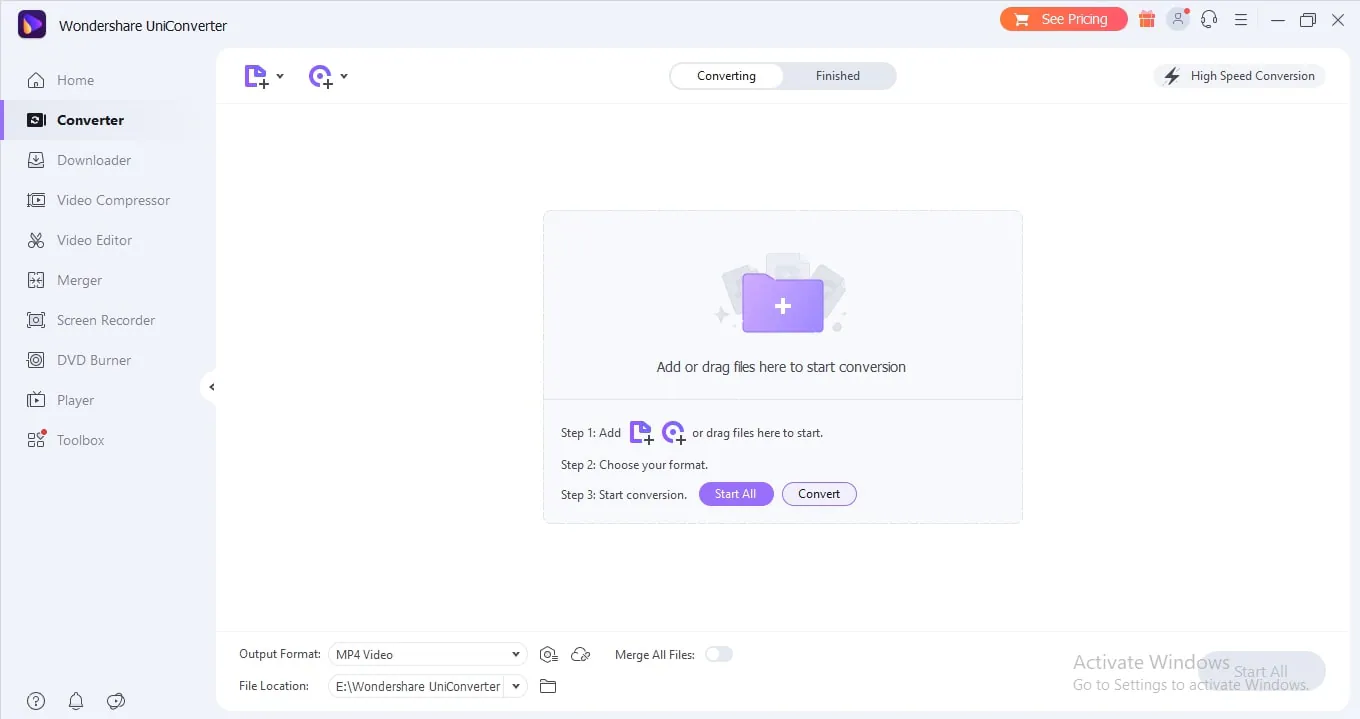Click the See Pricing button

tap(1064, 19)
